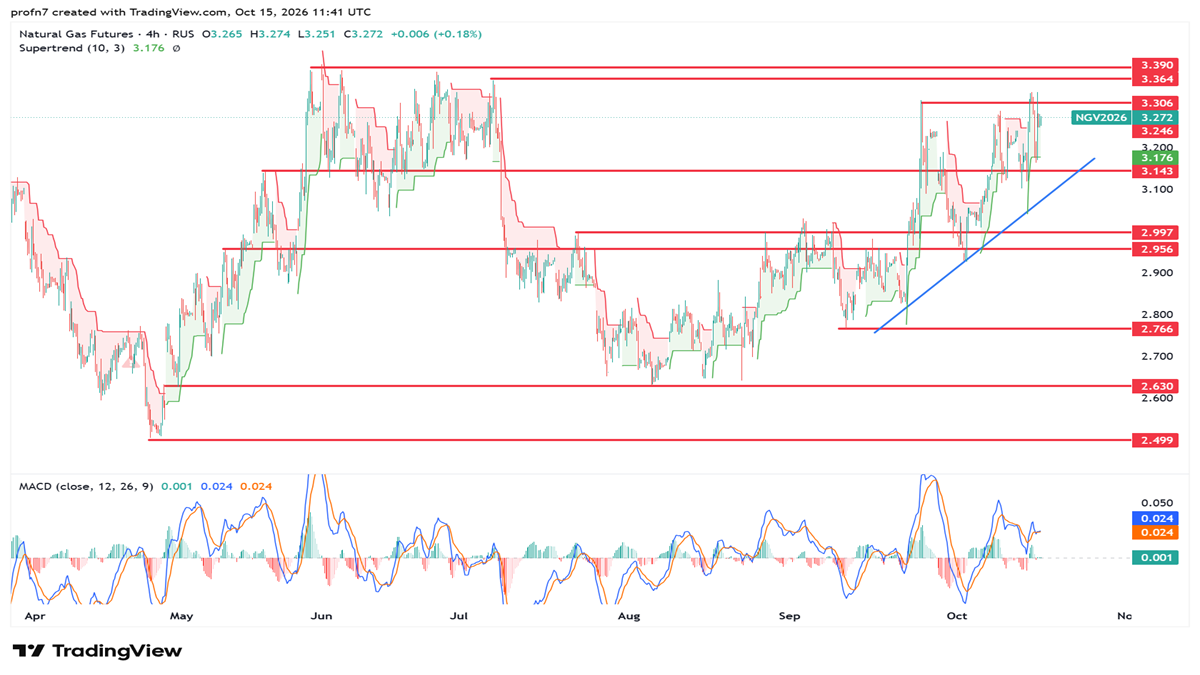Viewport: 1200px width, 675px height.
Task: Select the blue 0.024 value in MACD legend
Action: 217,487
